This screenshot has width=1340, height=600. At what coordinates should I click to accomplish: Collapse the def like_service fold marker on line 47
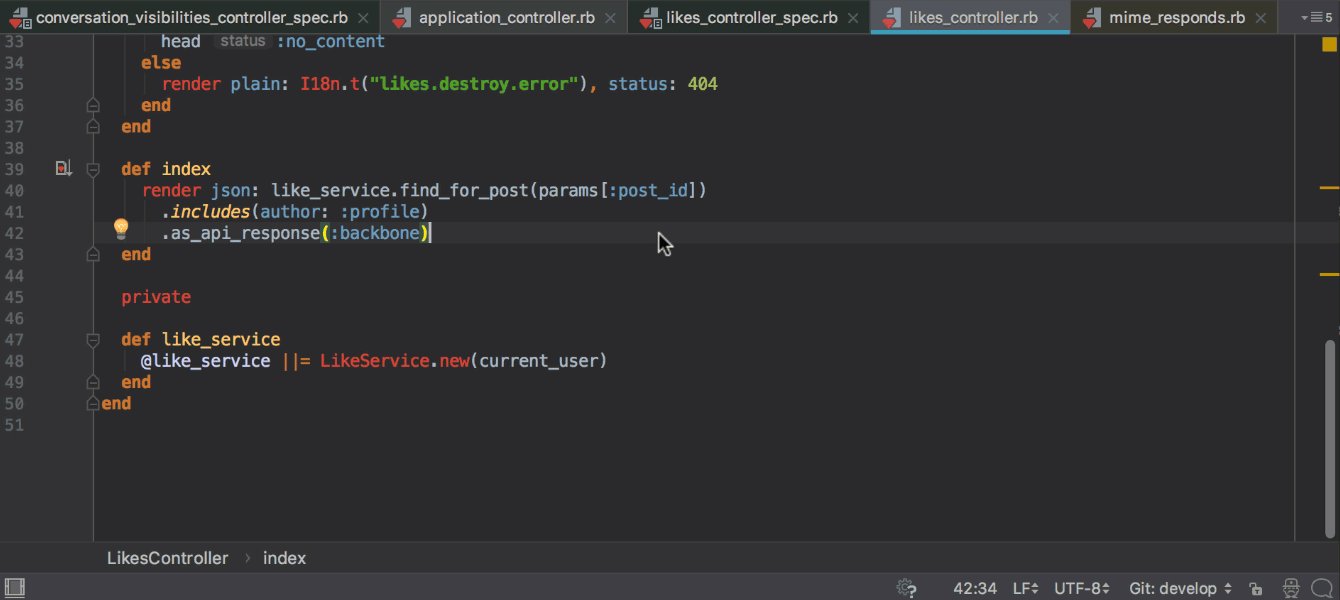click(93, 340)
